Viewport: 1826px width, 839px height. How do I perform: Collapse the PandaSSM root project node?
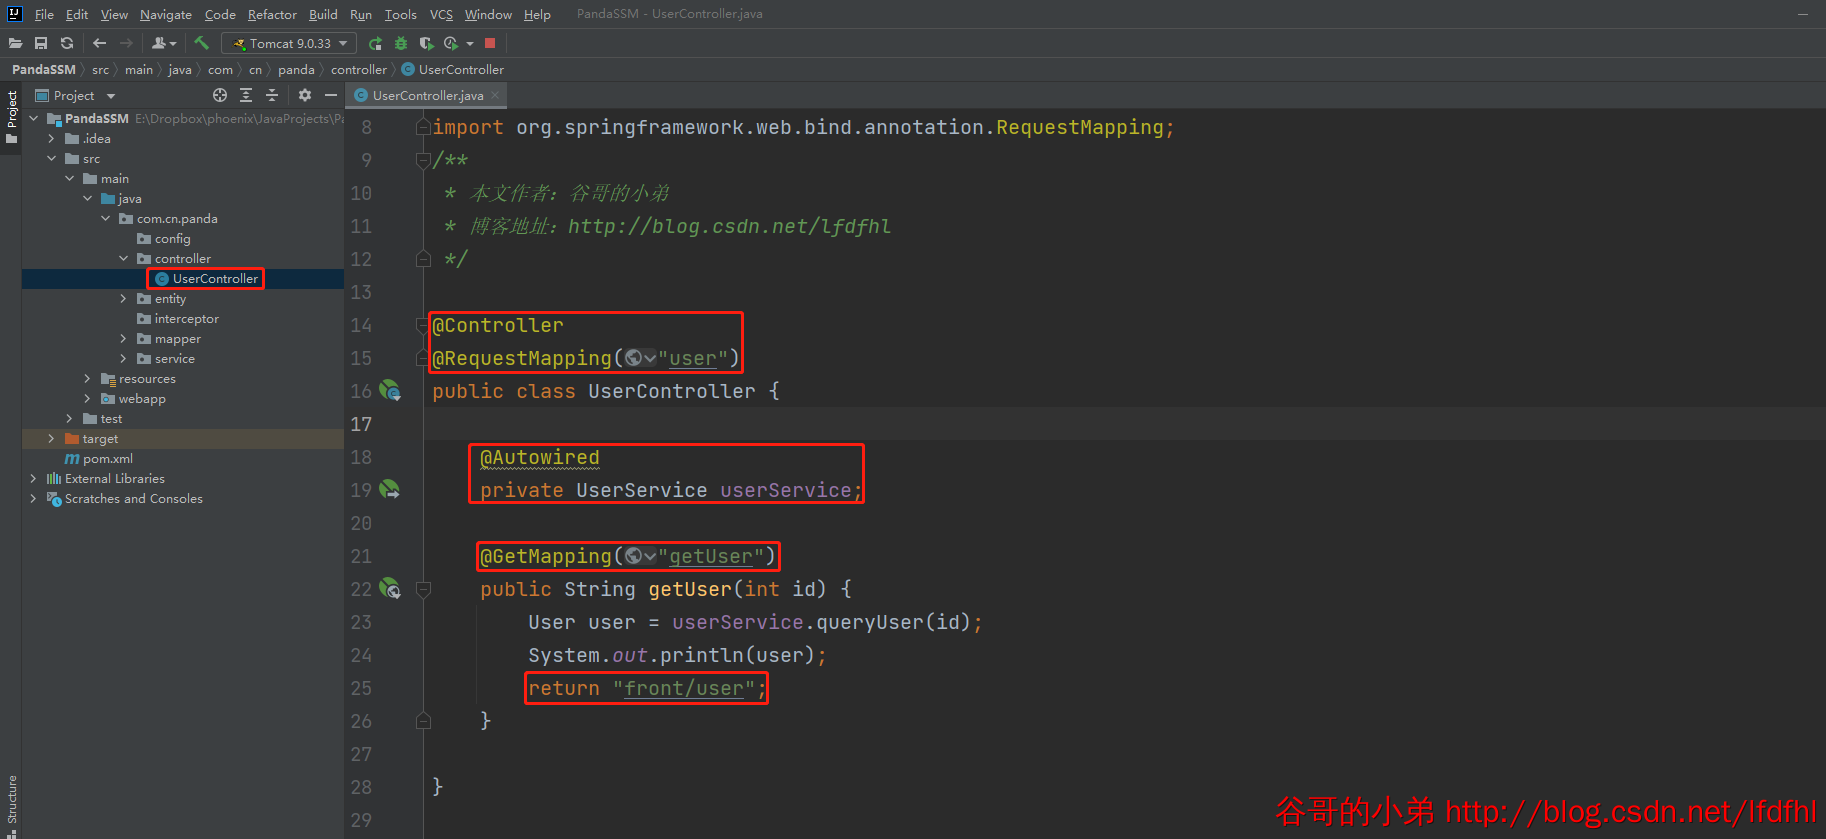pyautogui.click(x=34, y=118)
